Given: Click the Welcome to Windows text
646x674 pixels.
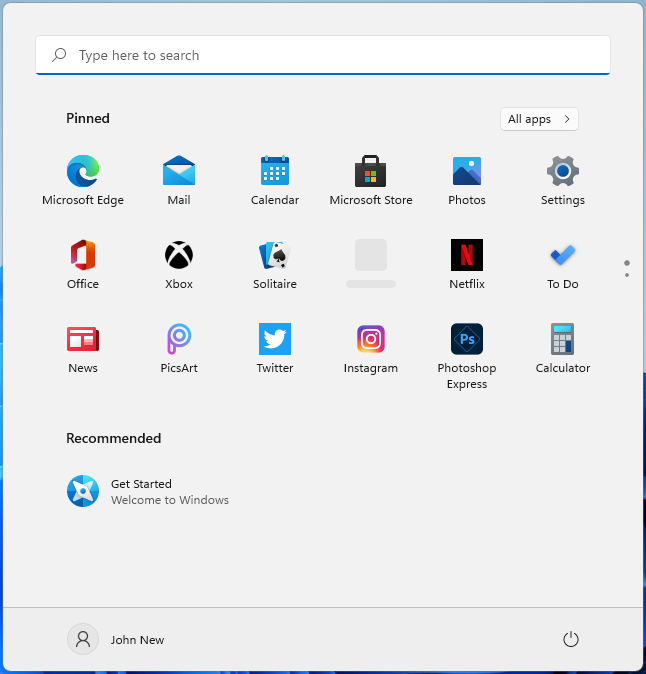Looking at the screenshot, I should [170, 500].
